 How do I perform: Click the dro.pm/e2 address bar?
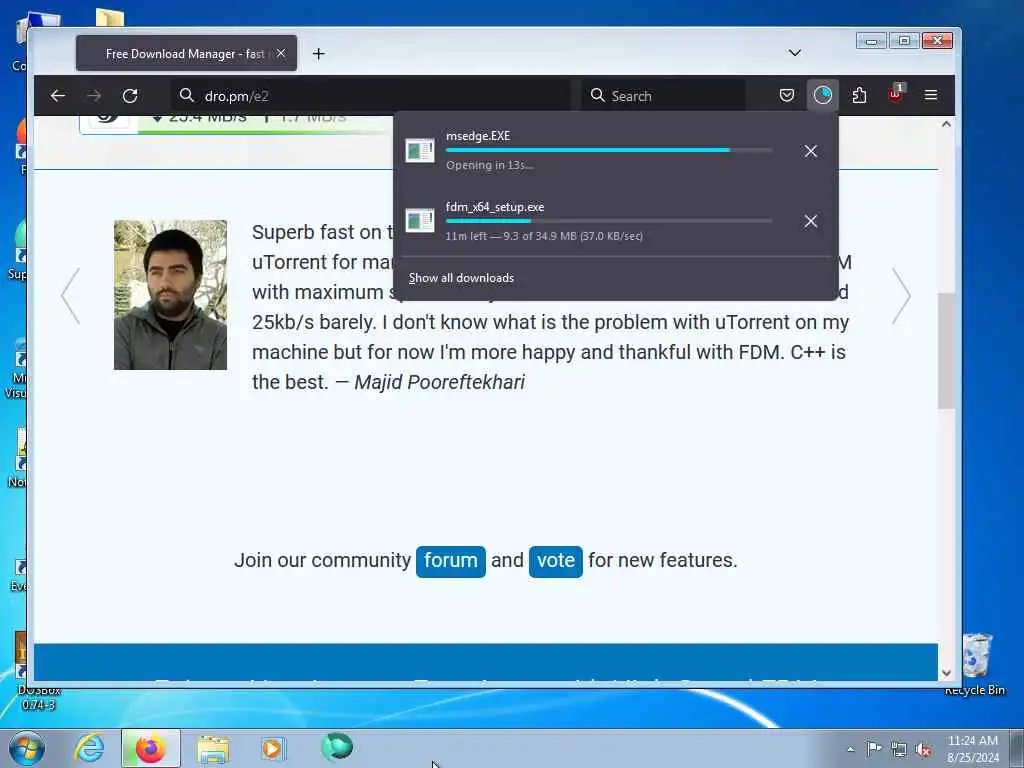370,96
